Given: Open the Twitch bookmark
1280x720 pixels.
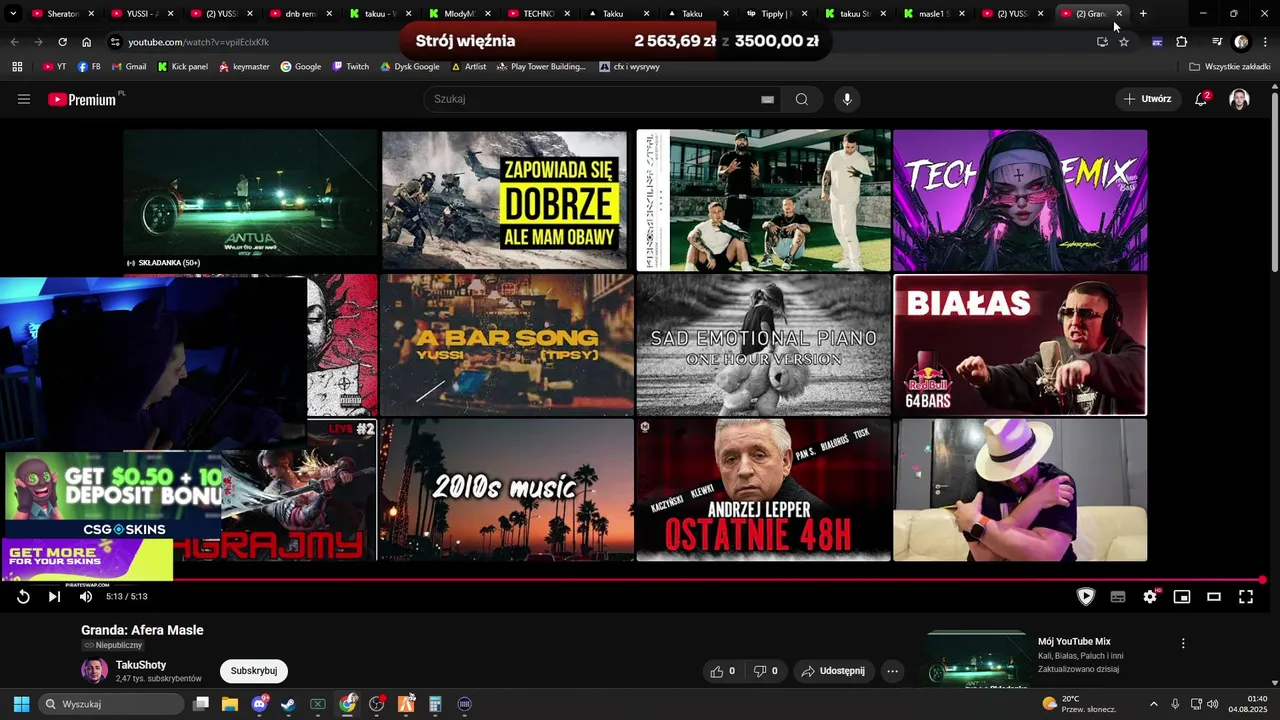Looking at the screenshot, I should pos(351,67).
